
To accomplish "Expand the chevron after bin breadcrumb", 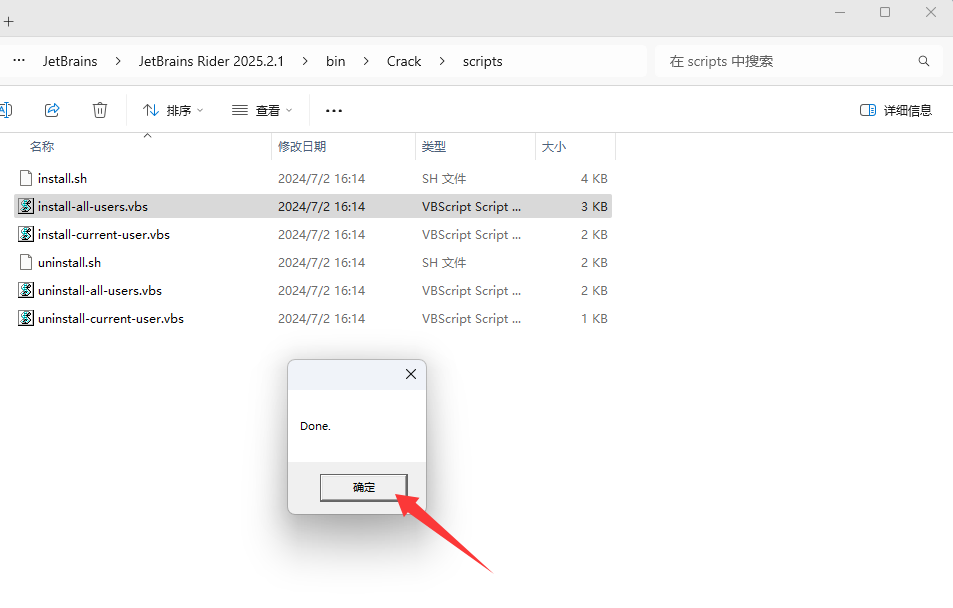I will click(366, 61).
